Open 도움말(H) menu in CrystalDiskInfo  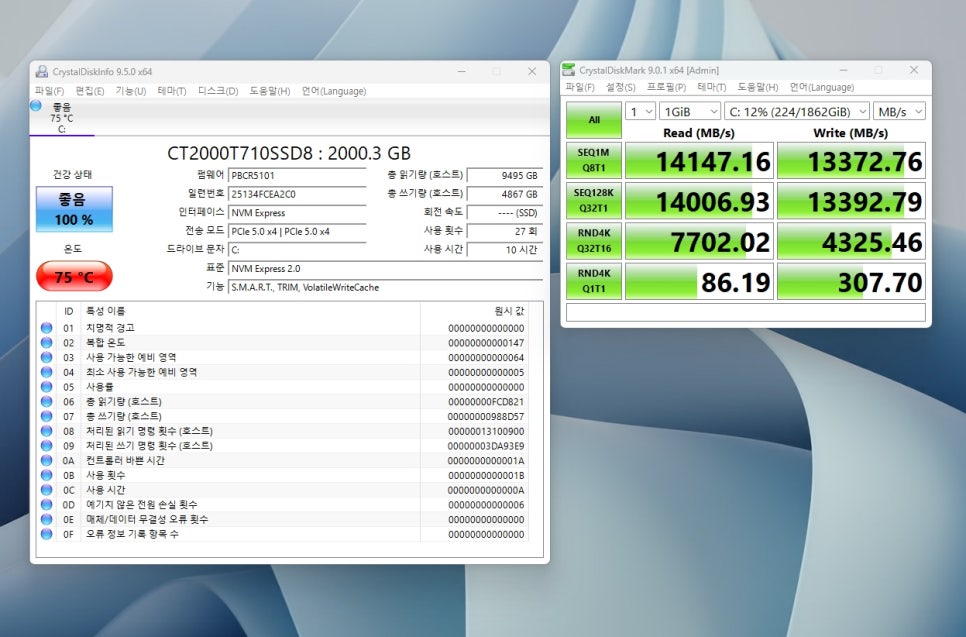(269, 91)
